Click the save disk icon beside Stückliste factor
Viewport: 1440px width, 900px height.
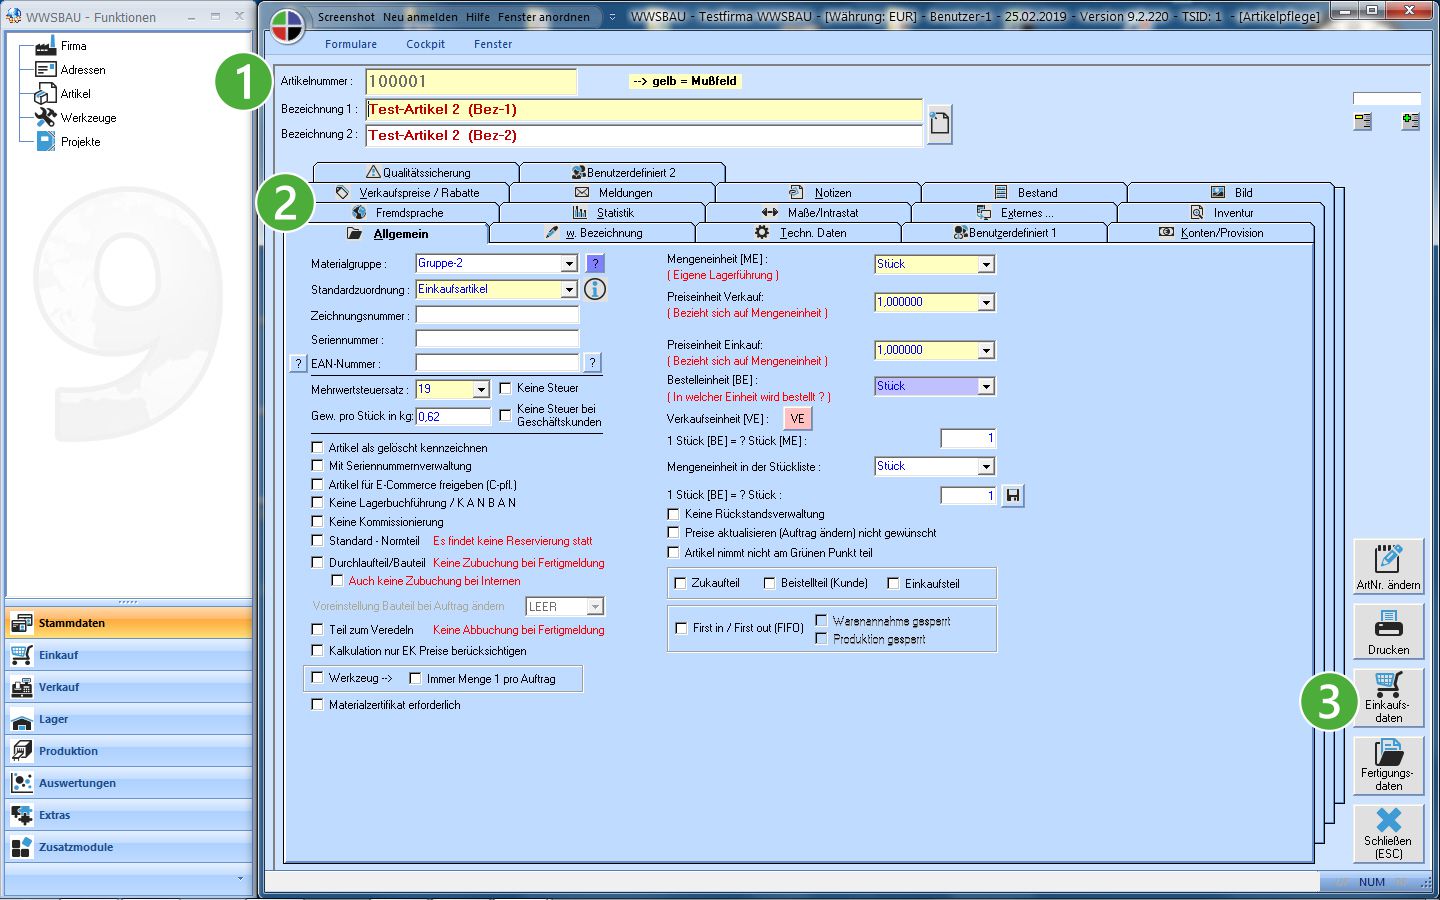coord(1013,496)
